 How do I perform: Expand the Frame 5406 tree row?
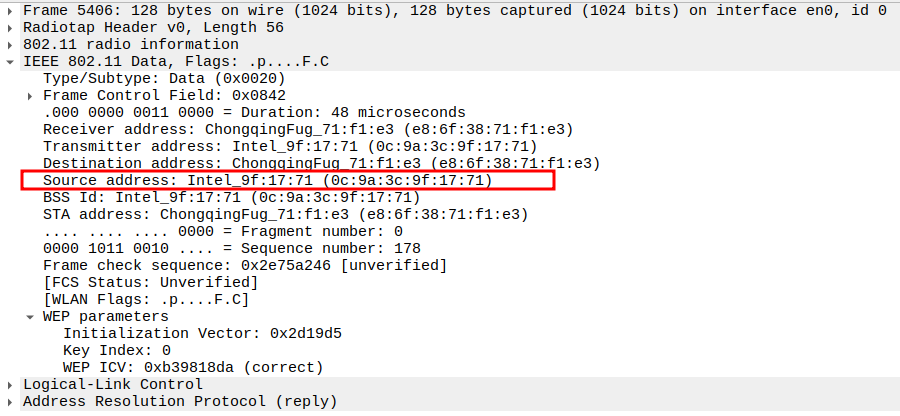(x=11, y=11)
